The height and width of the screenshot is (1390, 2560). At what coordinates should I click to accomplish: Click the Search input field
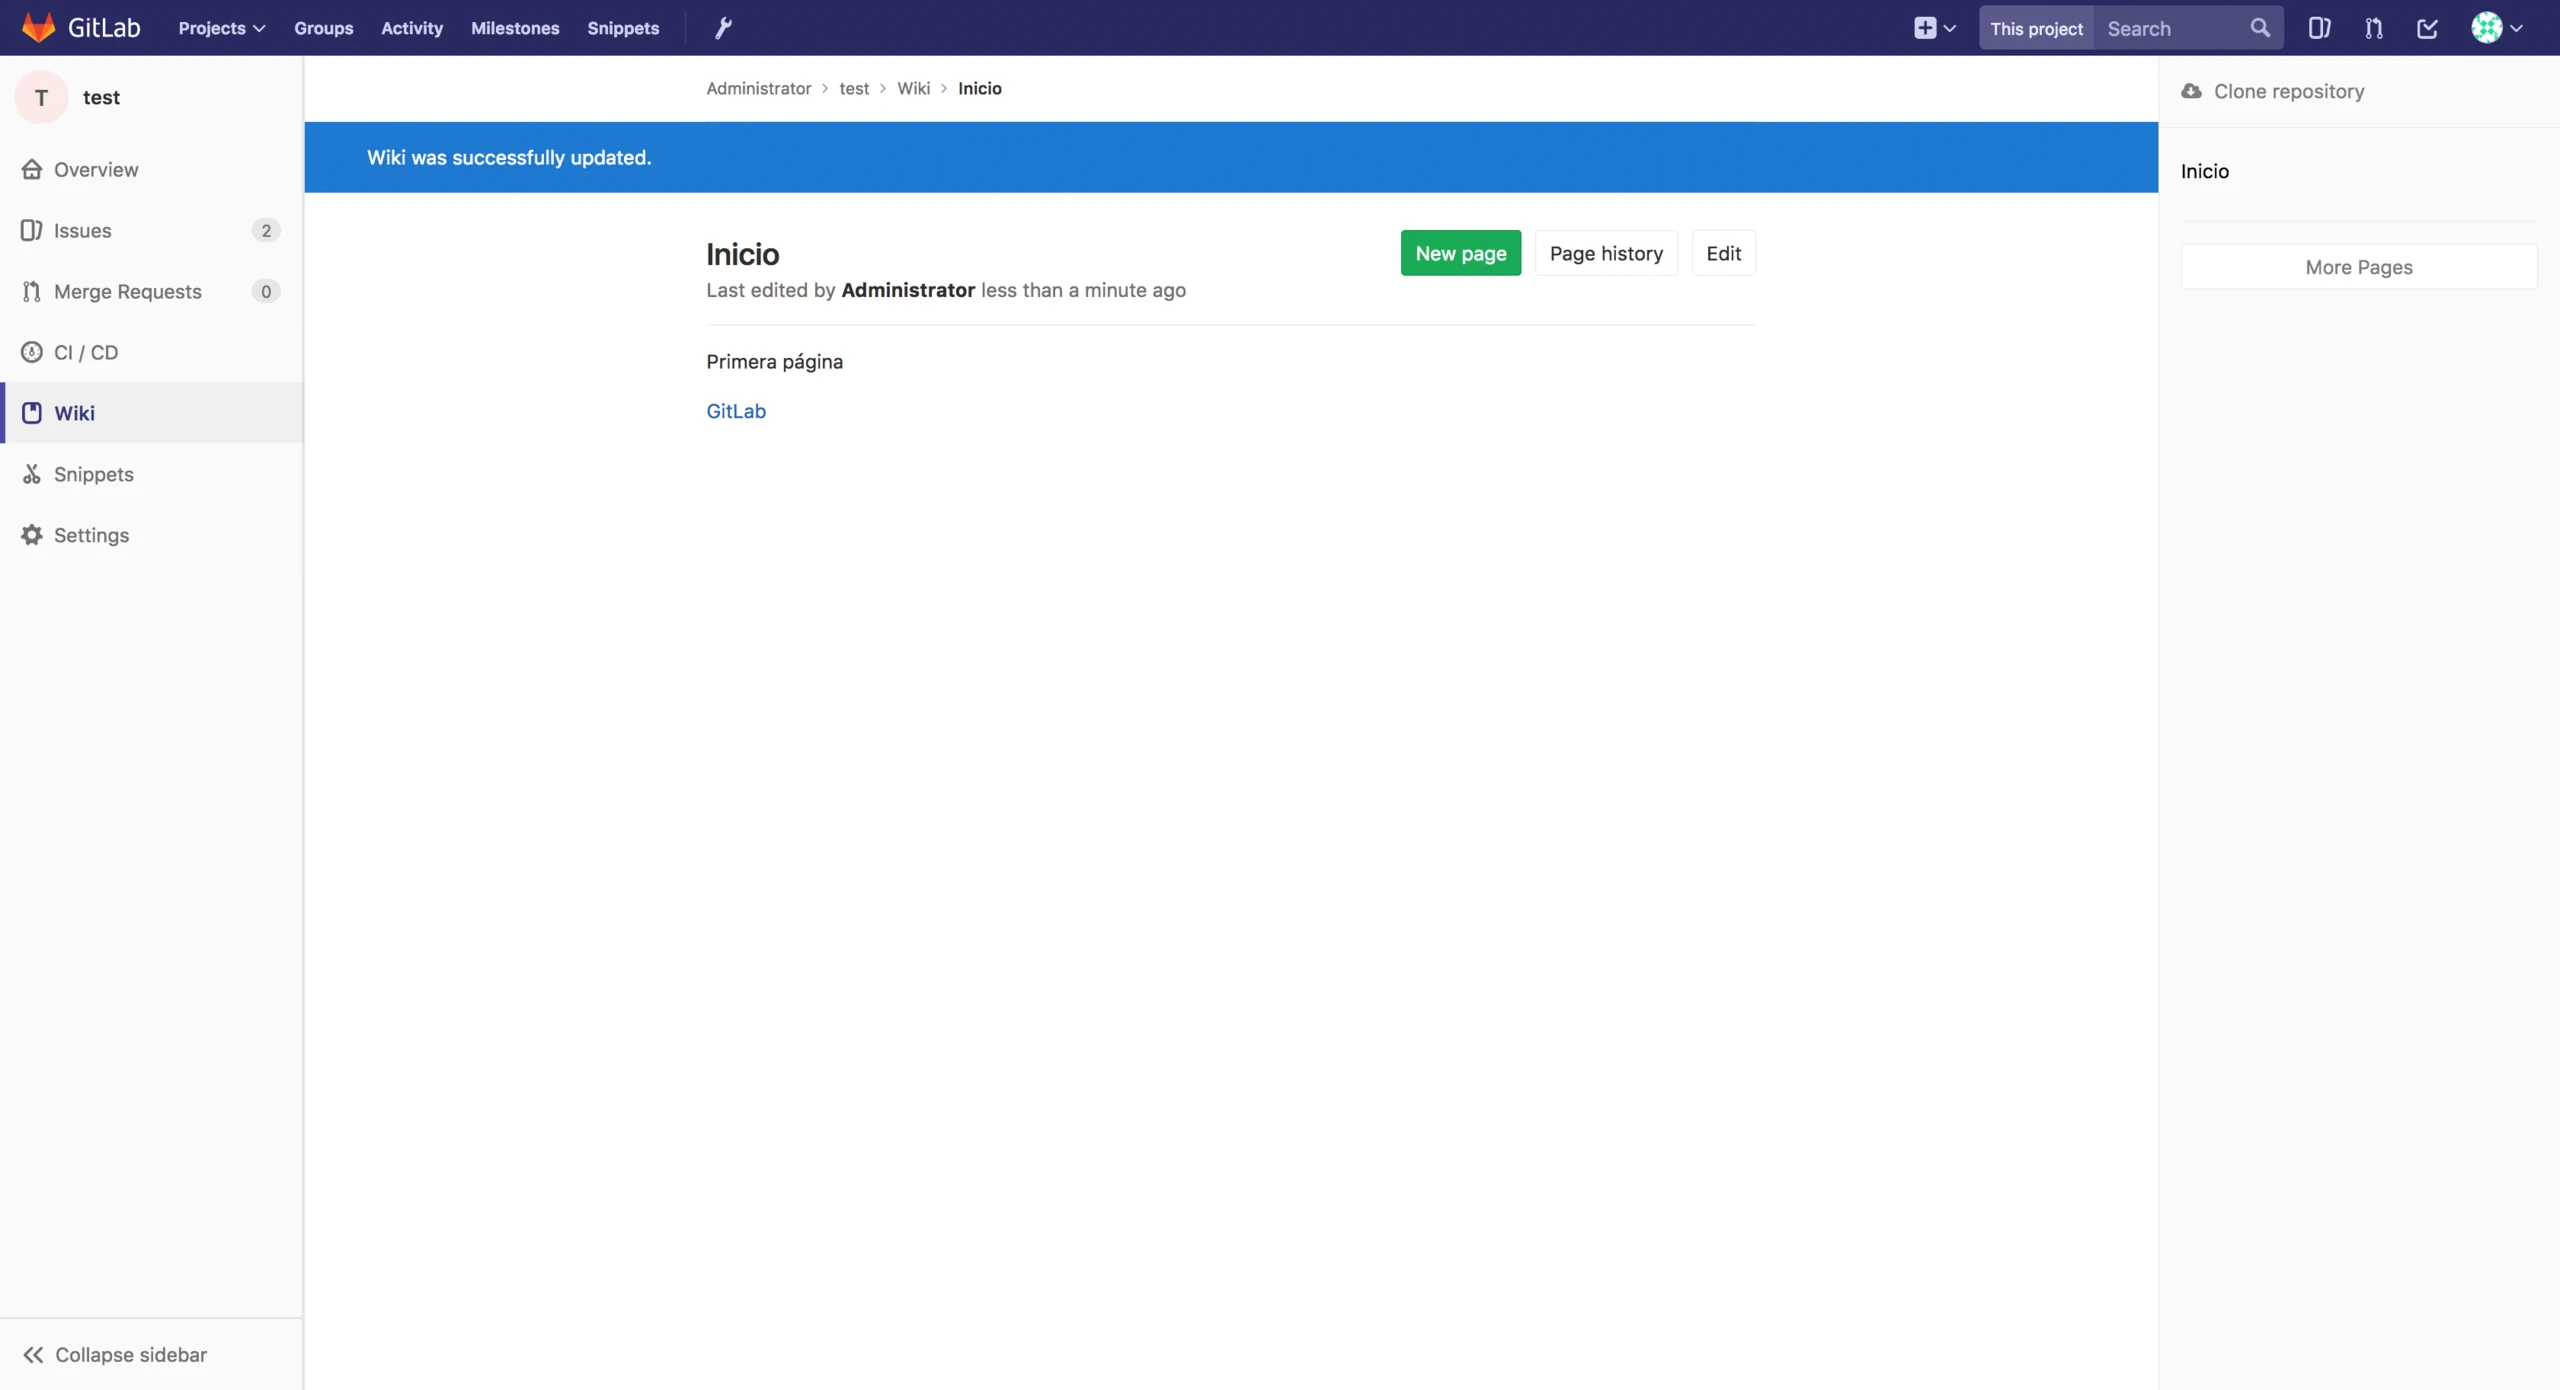coord(2170,28)
